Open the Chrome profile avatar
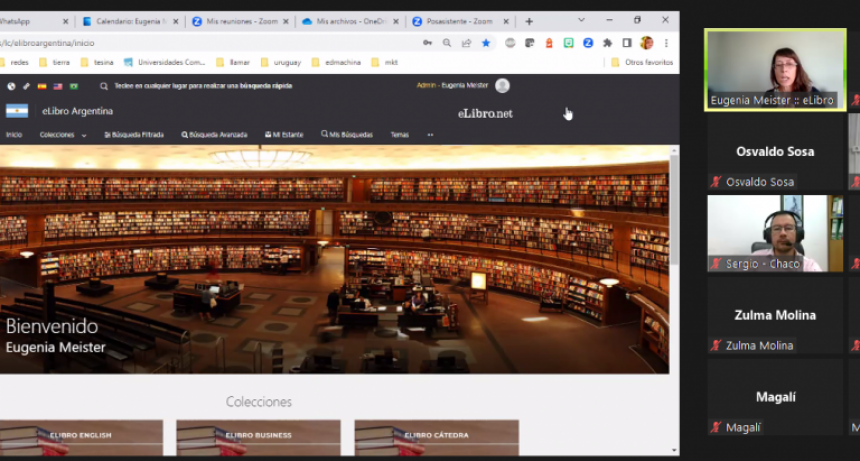The image size is (860, 461). coord(647,43)
